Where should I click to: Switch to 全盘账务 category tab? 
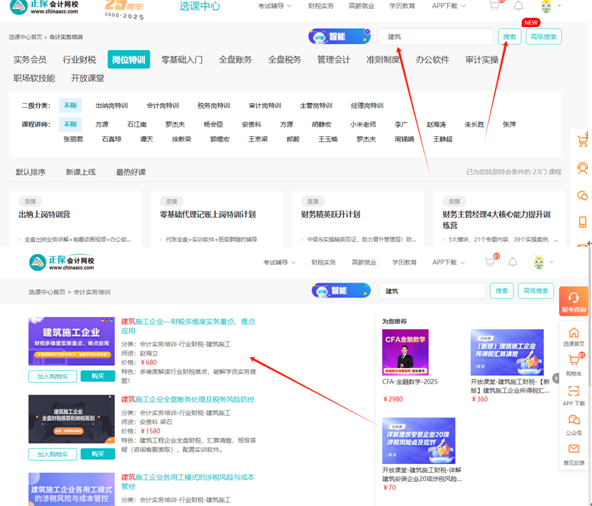pos(235,59)
